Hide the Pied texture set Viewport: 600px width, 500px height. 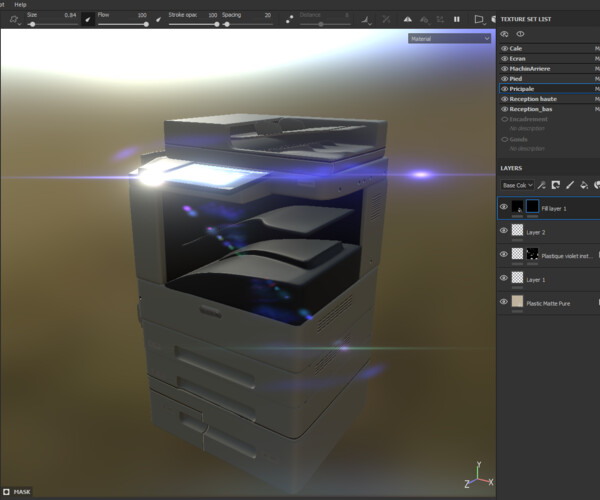505,79
